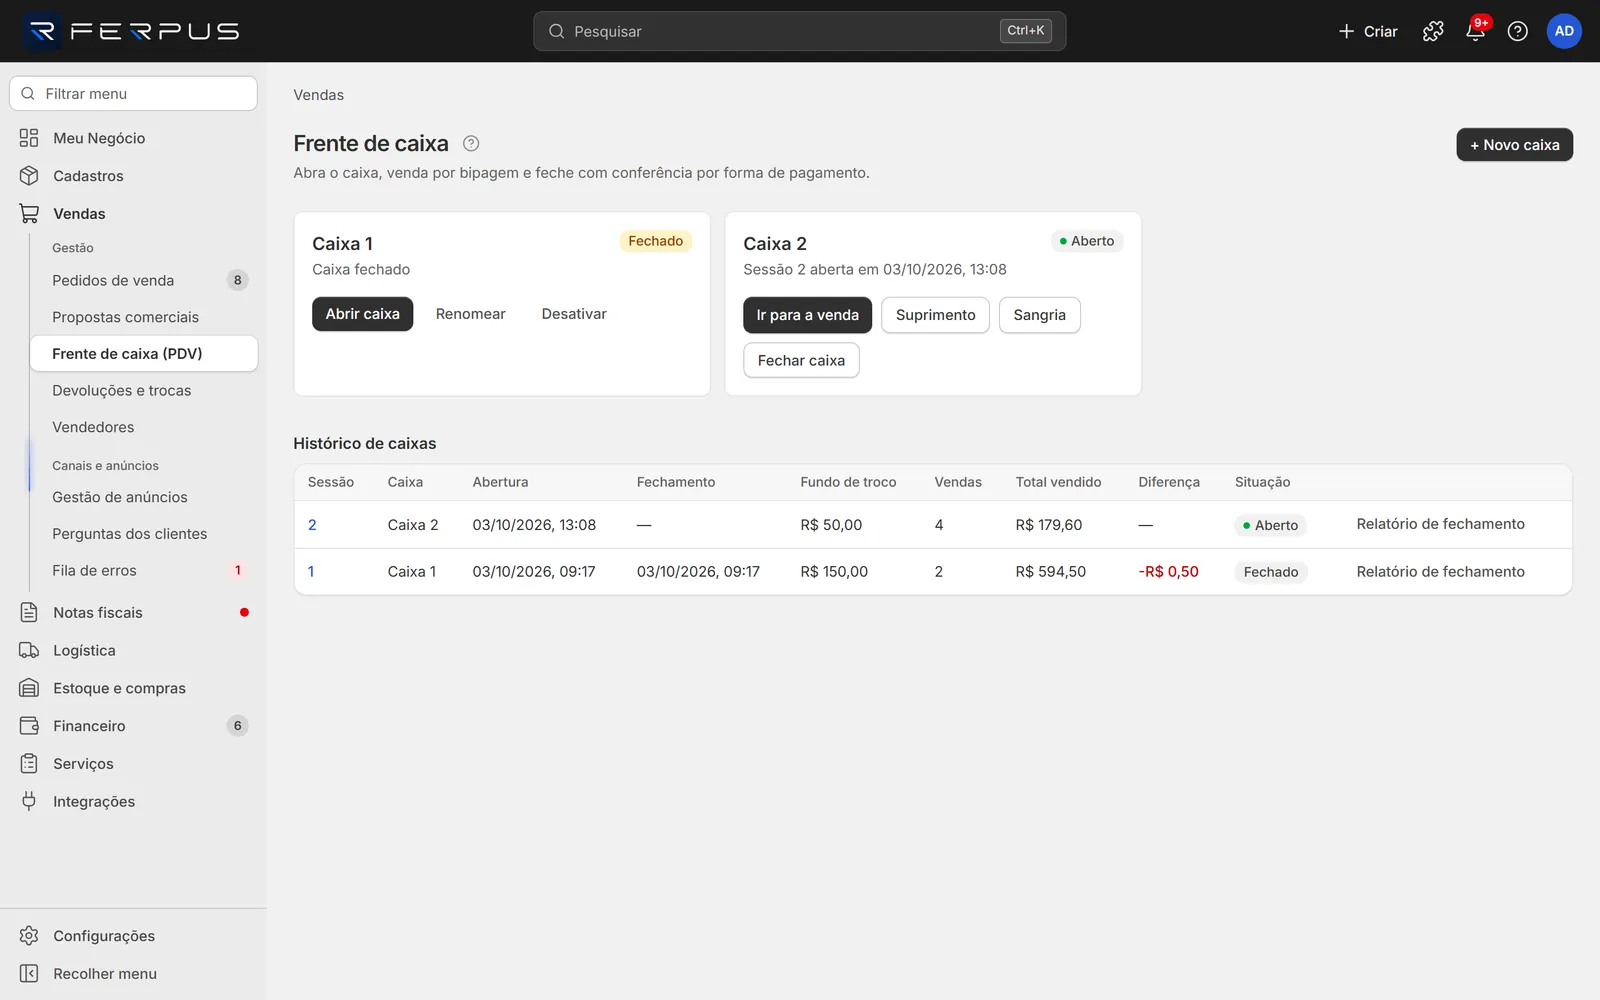Click the integrations puzzle icon in header
The image size is (1600, 1000).
coord(1433,31)
